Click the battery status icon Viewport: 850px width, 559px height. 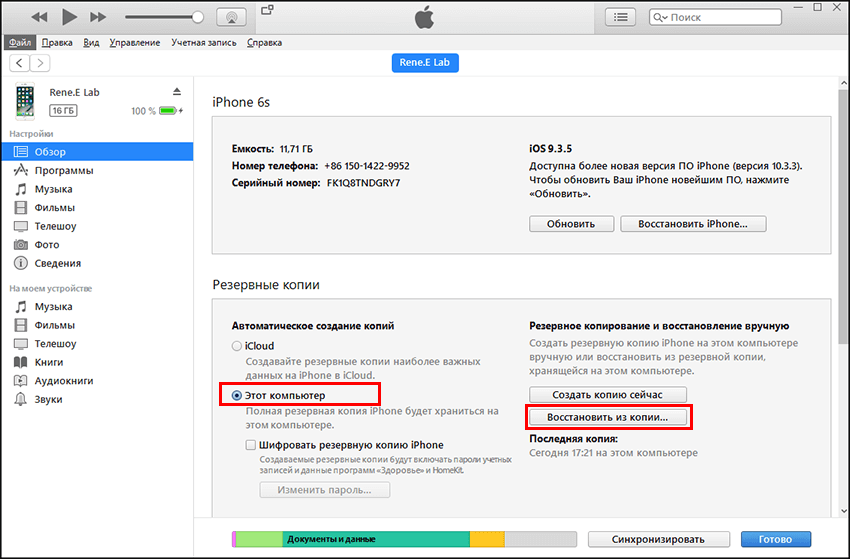click(170, 111)
